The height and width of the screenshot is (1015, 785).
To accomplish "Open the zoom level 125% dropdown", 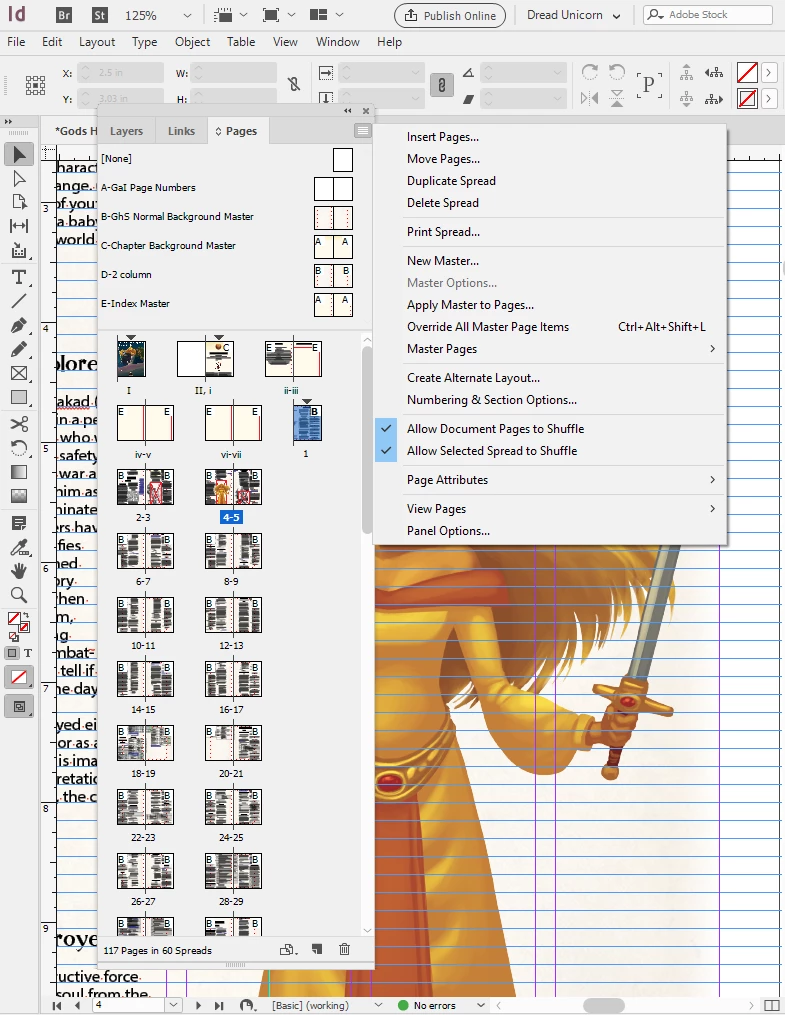I will (x=186, y=16).
